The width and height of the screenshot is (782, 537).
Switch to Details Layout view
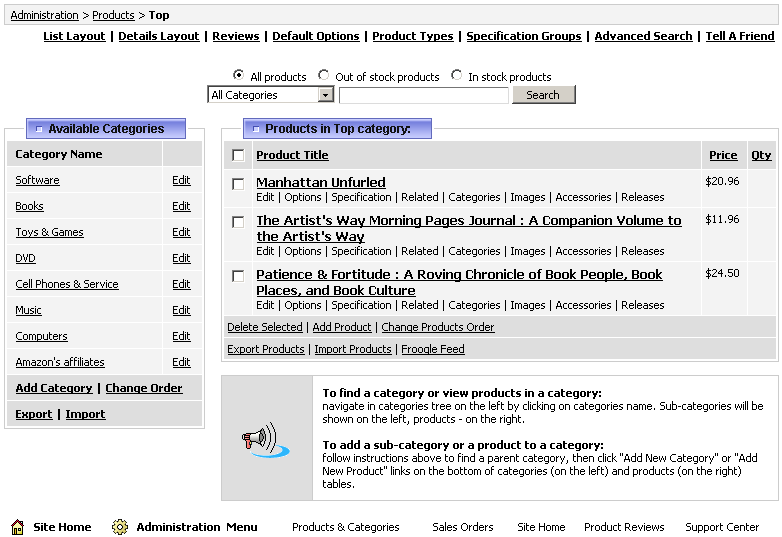(x=159, y=36)
